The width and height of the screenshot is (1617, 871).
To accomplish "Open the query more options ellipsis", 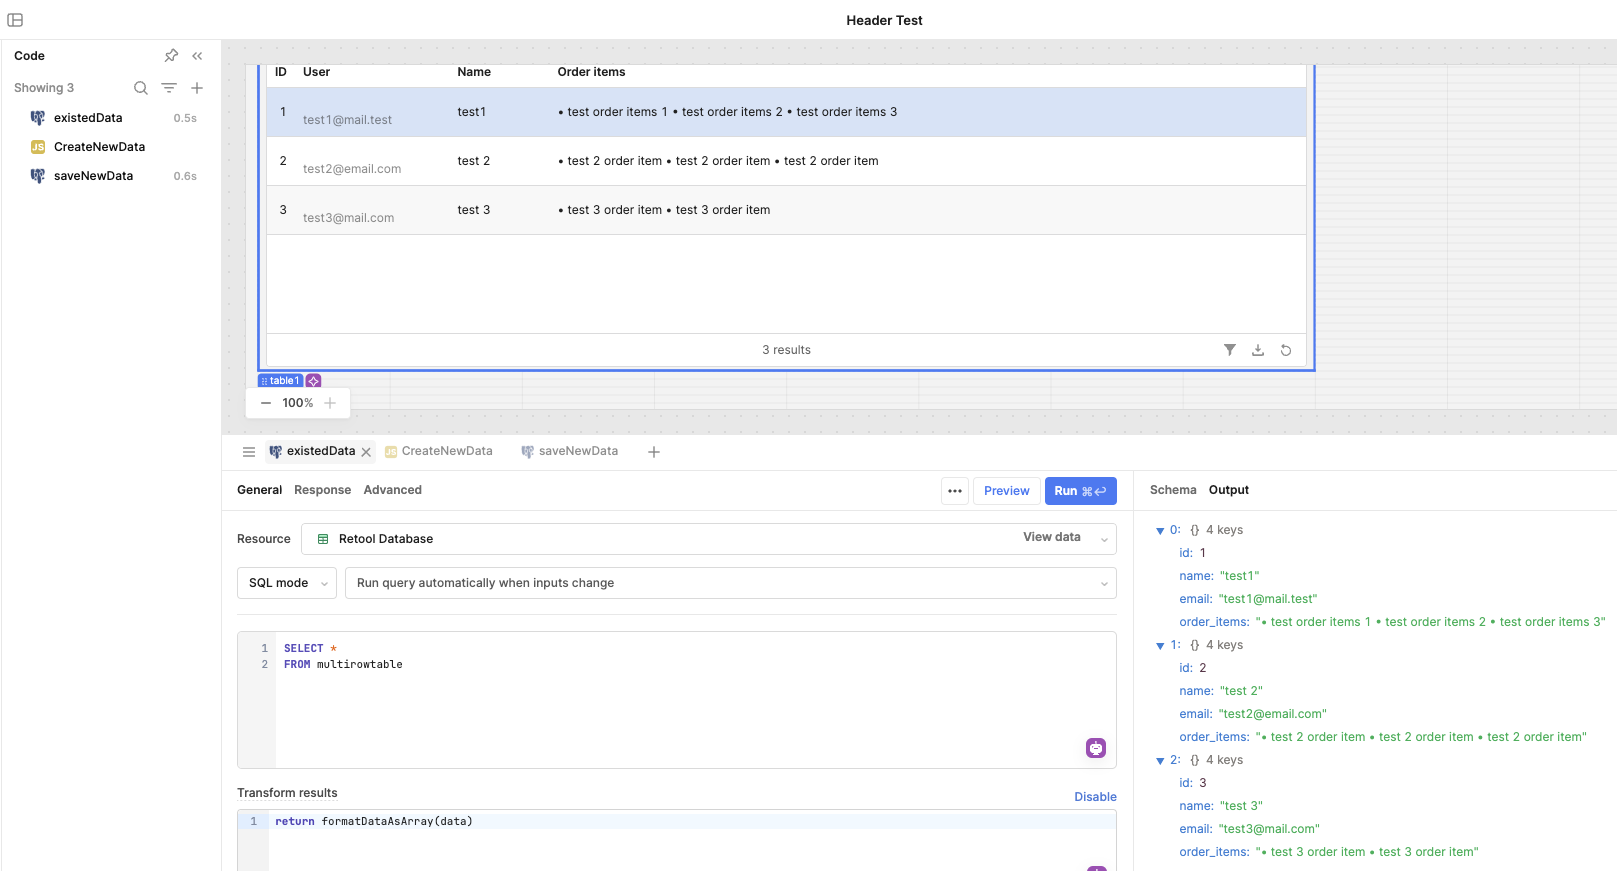I will (955, 491).
